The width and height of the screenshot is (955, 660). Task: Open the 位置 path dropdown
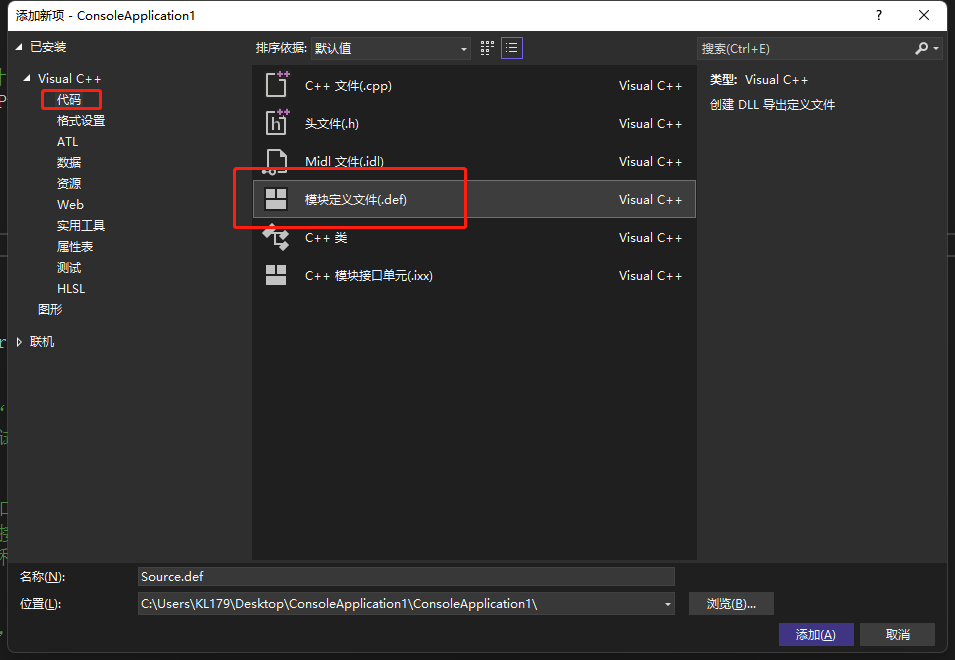point(667,604)
